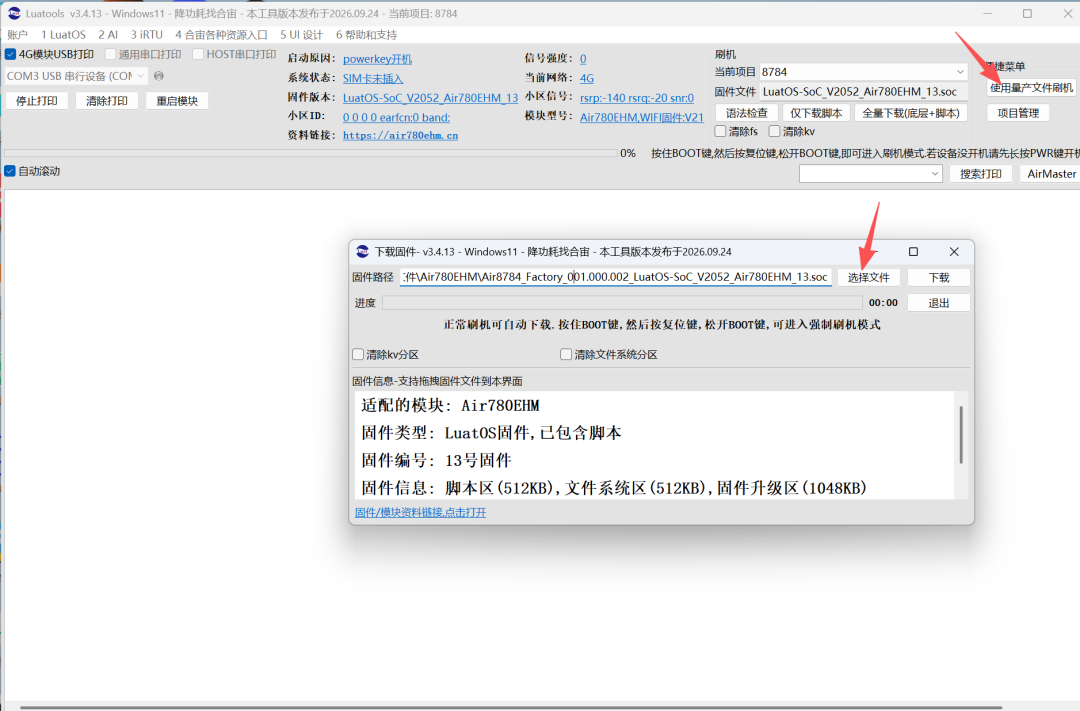Viewport: 1080px width, 711px height.
Task: Click the Luatools app logo in title bar
Action: (14, 13)
